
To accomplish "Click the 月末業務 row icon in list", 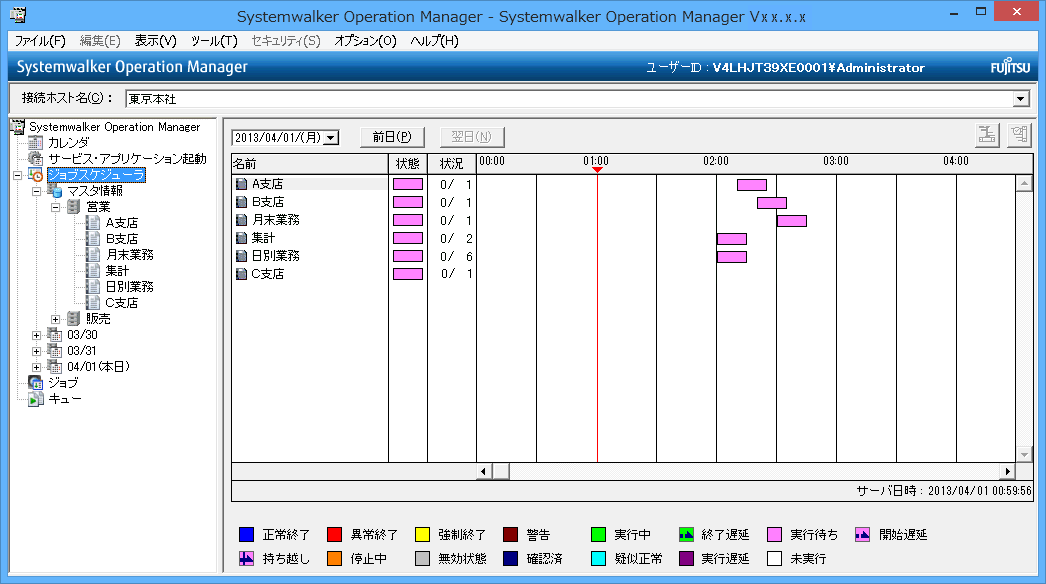I will coord(241,220).
